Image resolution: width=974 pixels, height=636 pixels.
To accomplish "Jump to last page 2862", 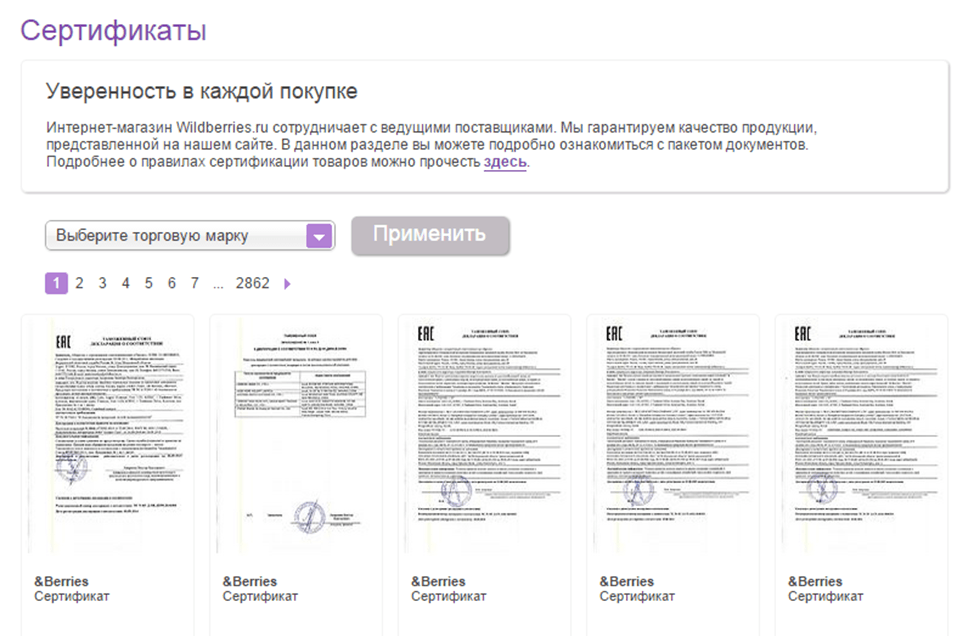I will point(252,284).
